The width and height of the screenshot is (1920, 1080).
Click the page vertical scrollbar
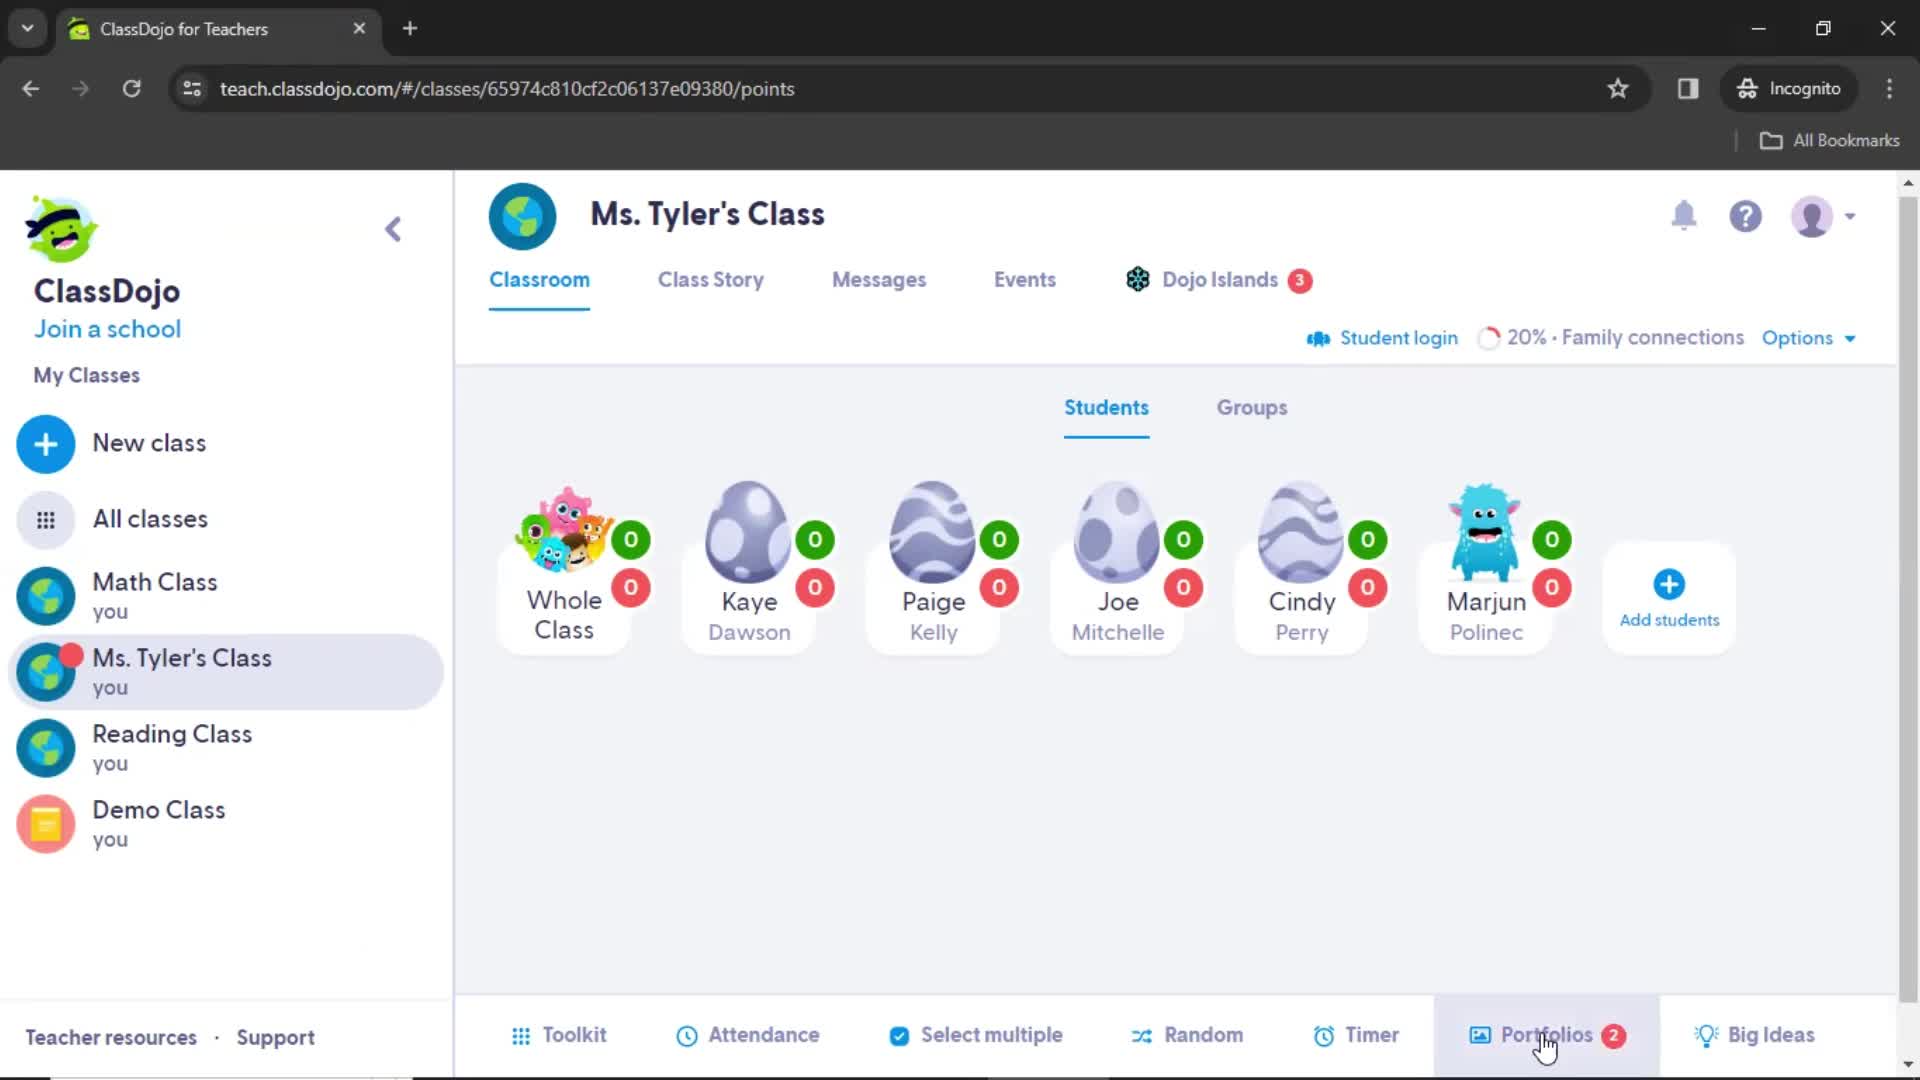point(1908,600)
